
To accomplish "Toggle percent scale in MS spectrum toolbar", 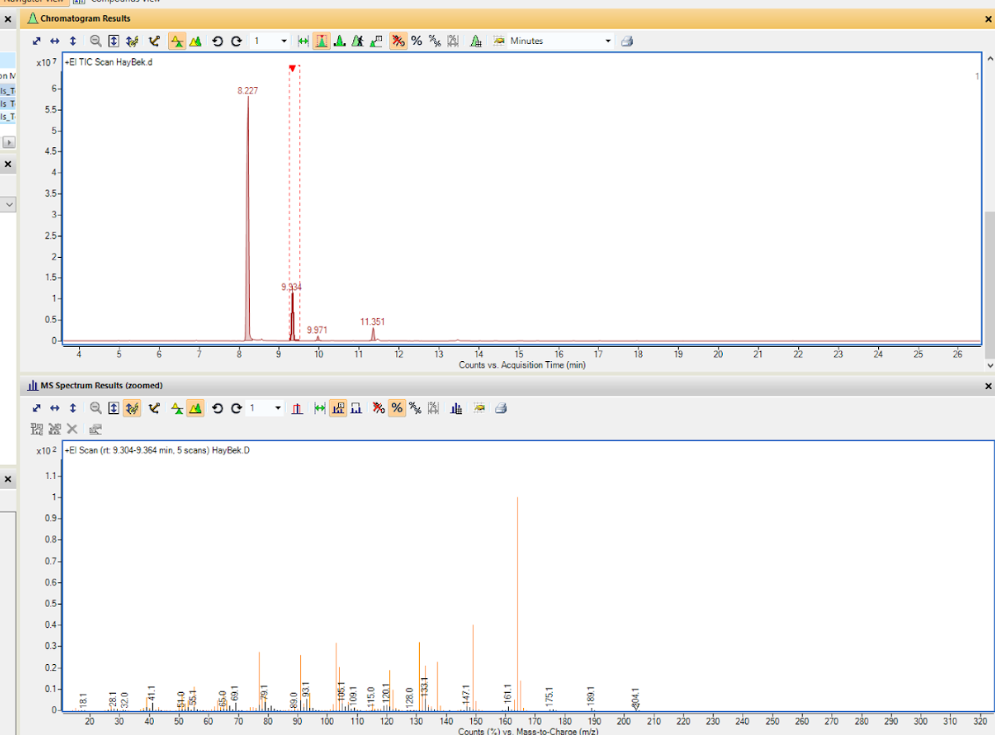I will click(x=397, y=408).
